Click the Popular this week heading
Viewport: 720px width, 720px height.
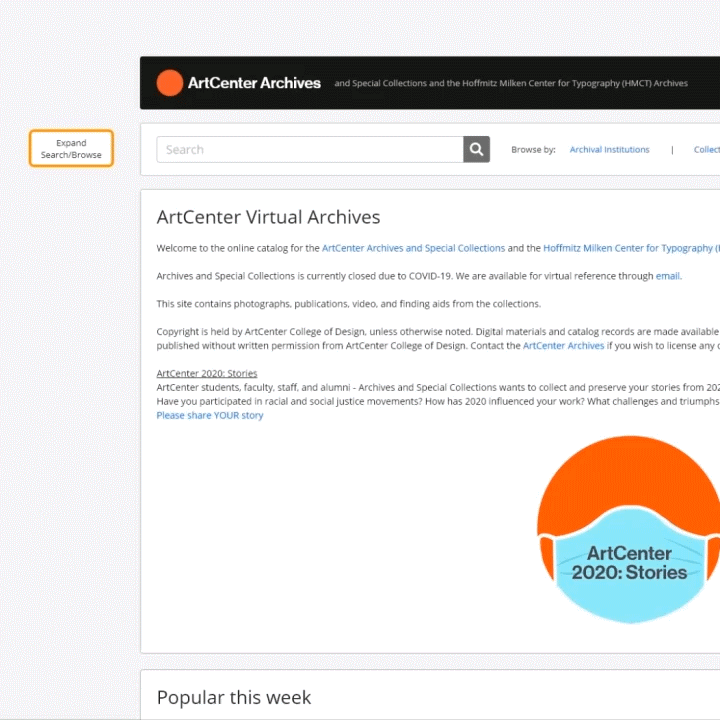coord(234,698)
